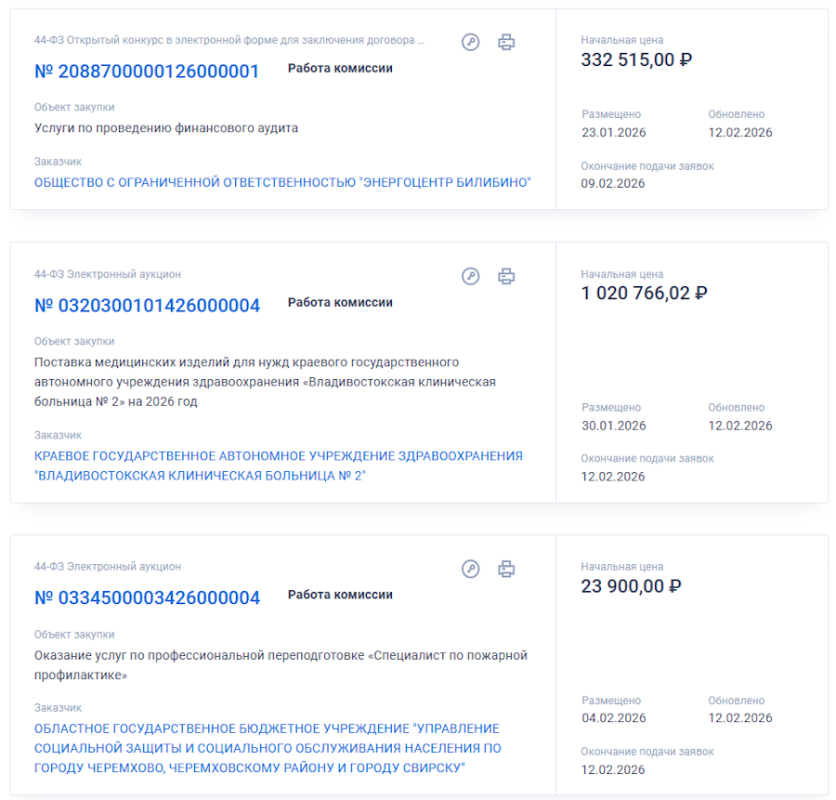
Task: Open customer link "ЭНЕРГОЦЕНТР БИЛИБИНО"
Action: coord(282,183)
